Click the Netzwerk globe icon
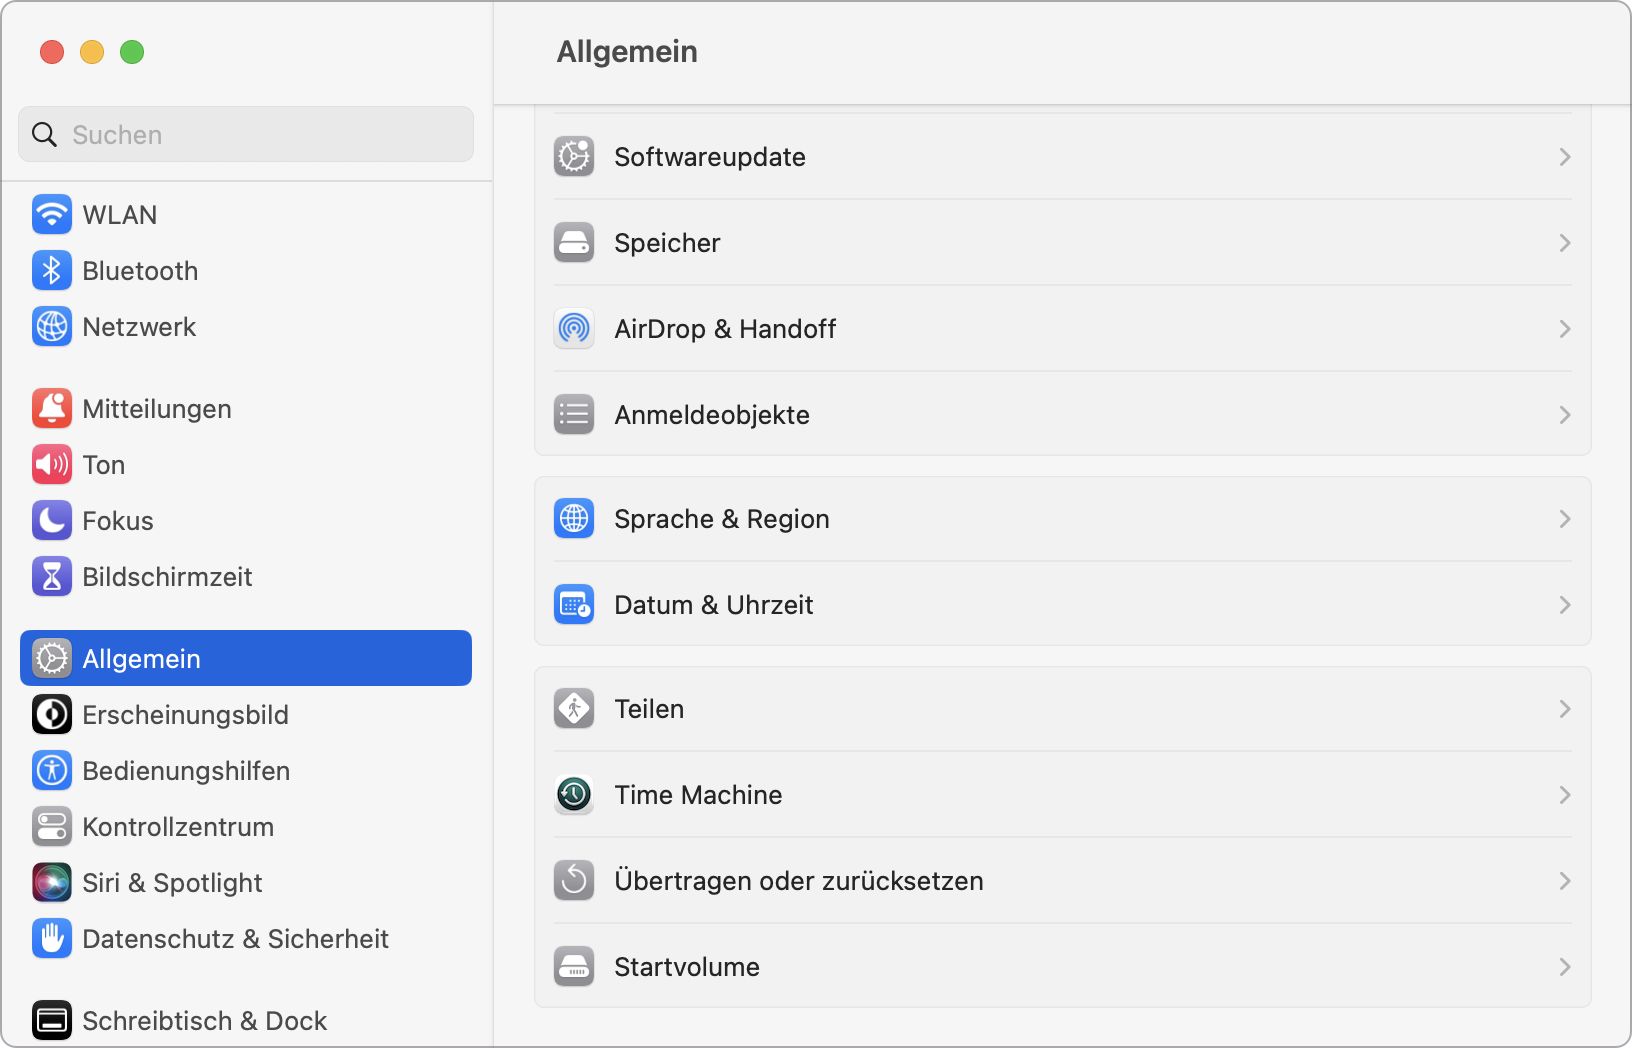Viewport: 1632px width, 1048px height. click(x=51, y=326)
